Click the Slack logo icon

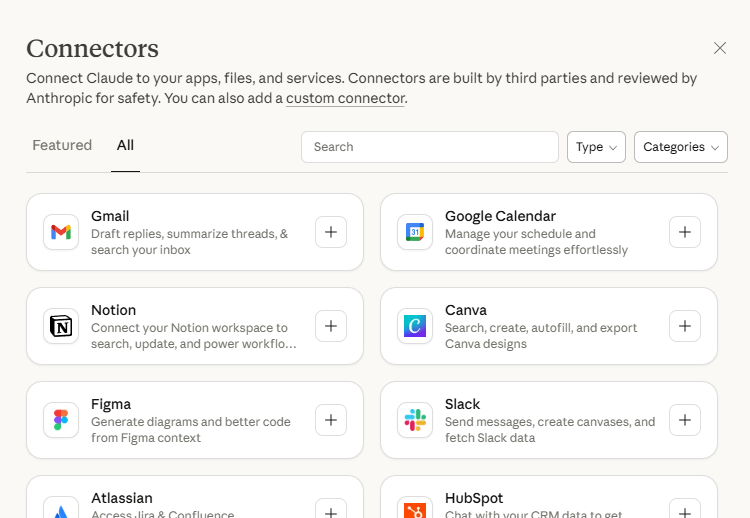pos(415,420)
